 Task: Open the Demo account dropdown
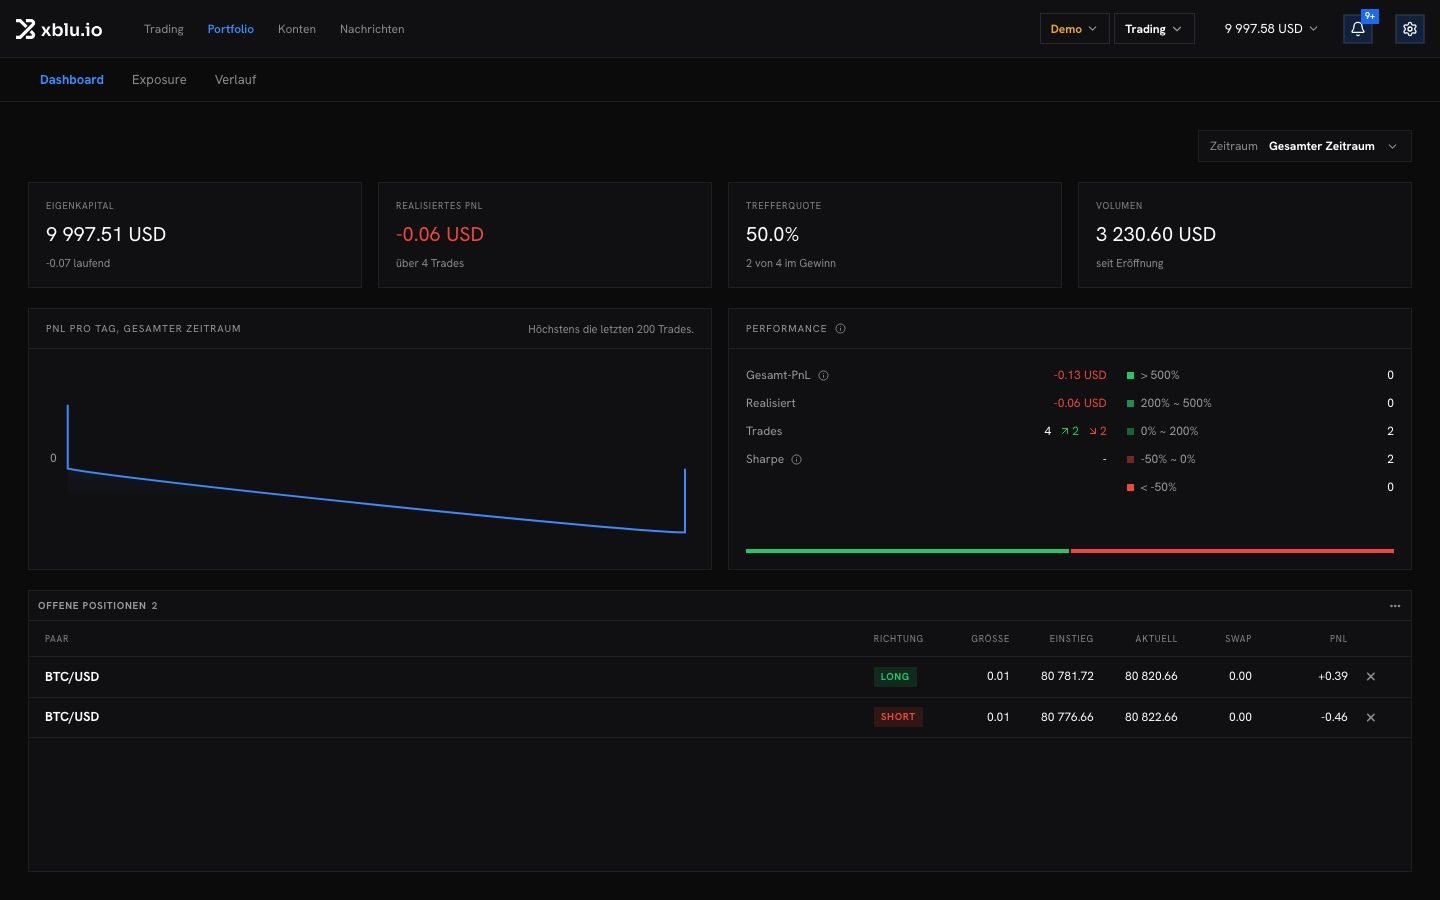click(x=1074, y=29)
